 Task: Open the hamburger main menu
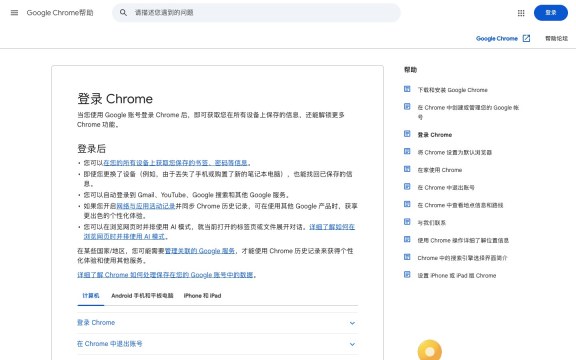[x=14, y=13]
